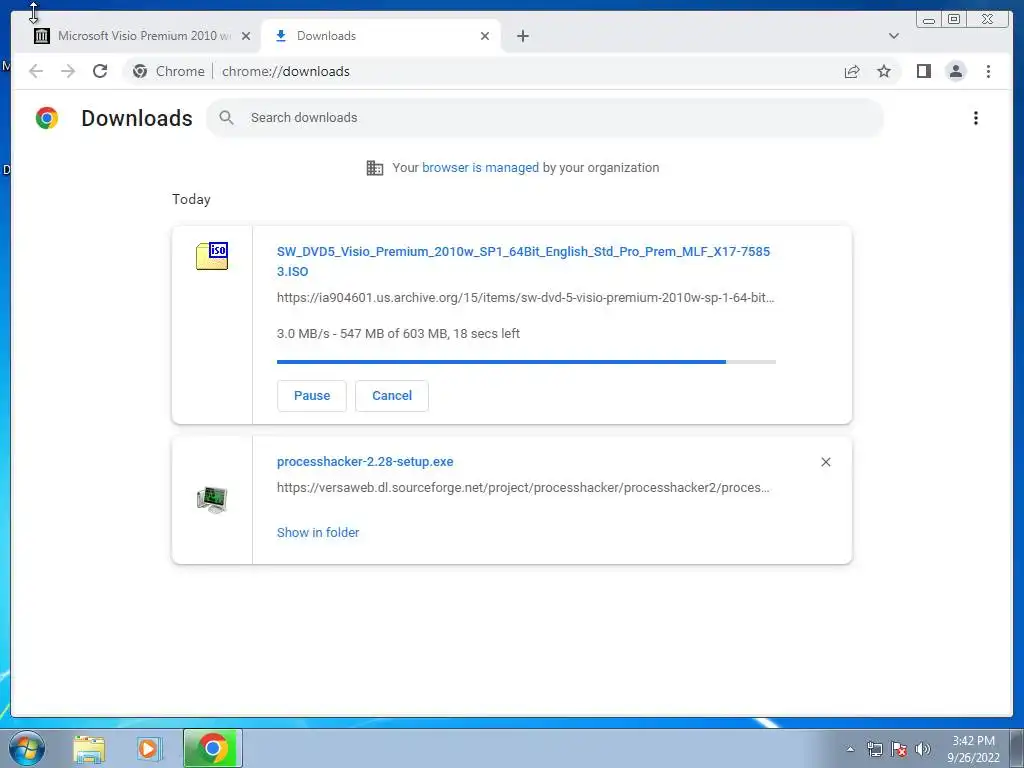Click 'browser is managed' link

click(480, 168)
